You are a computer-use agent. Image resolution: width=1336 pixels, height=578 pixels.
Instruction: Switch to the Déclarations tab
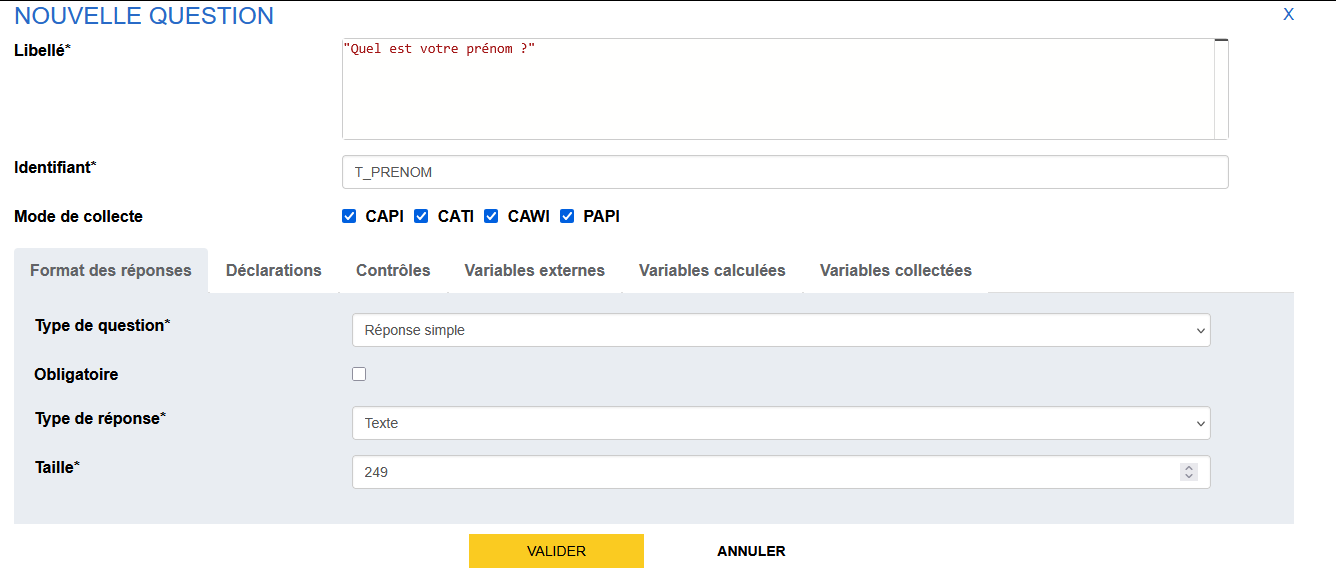274,271
